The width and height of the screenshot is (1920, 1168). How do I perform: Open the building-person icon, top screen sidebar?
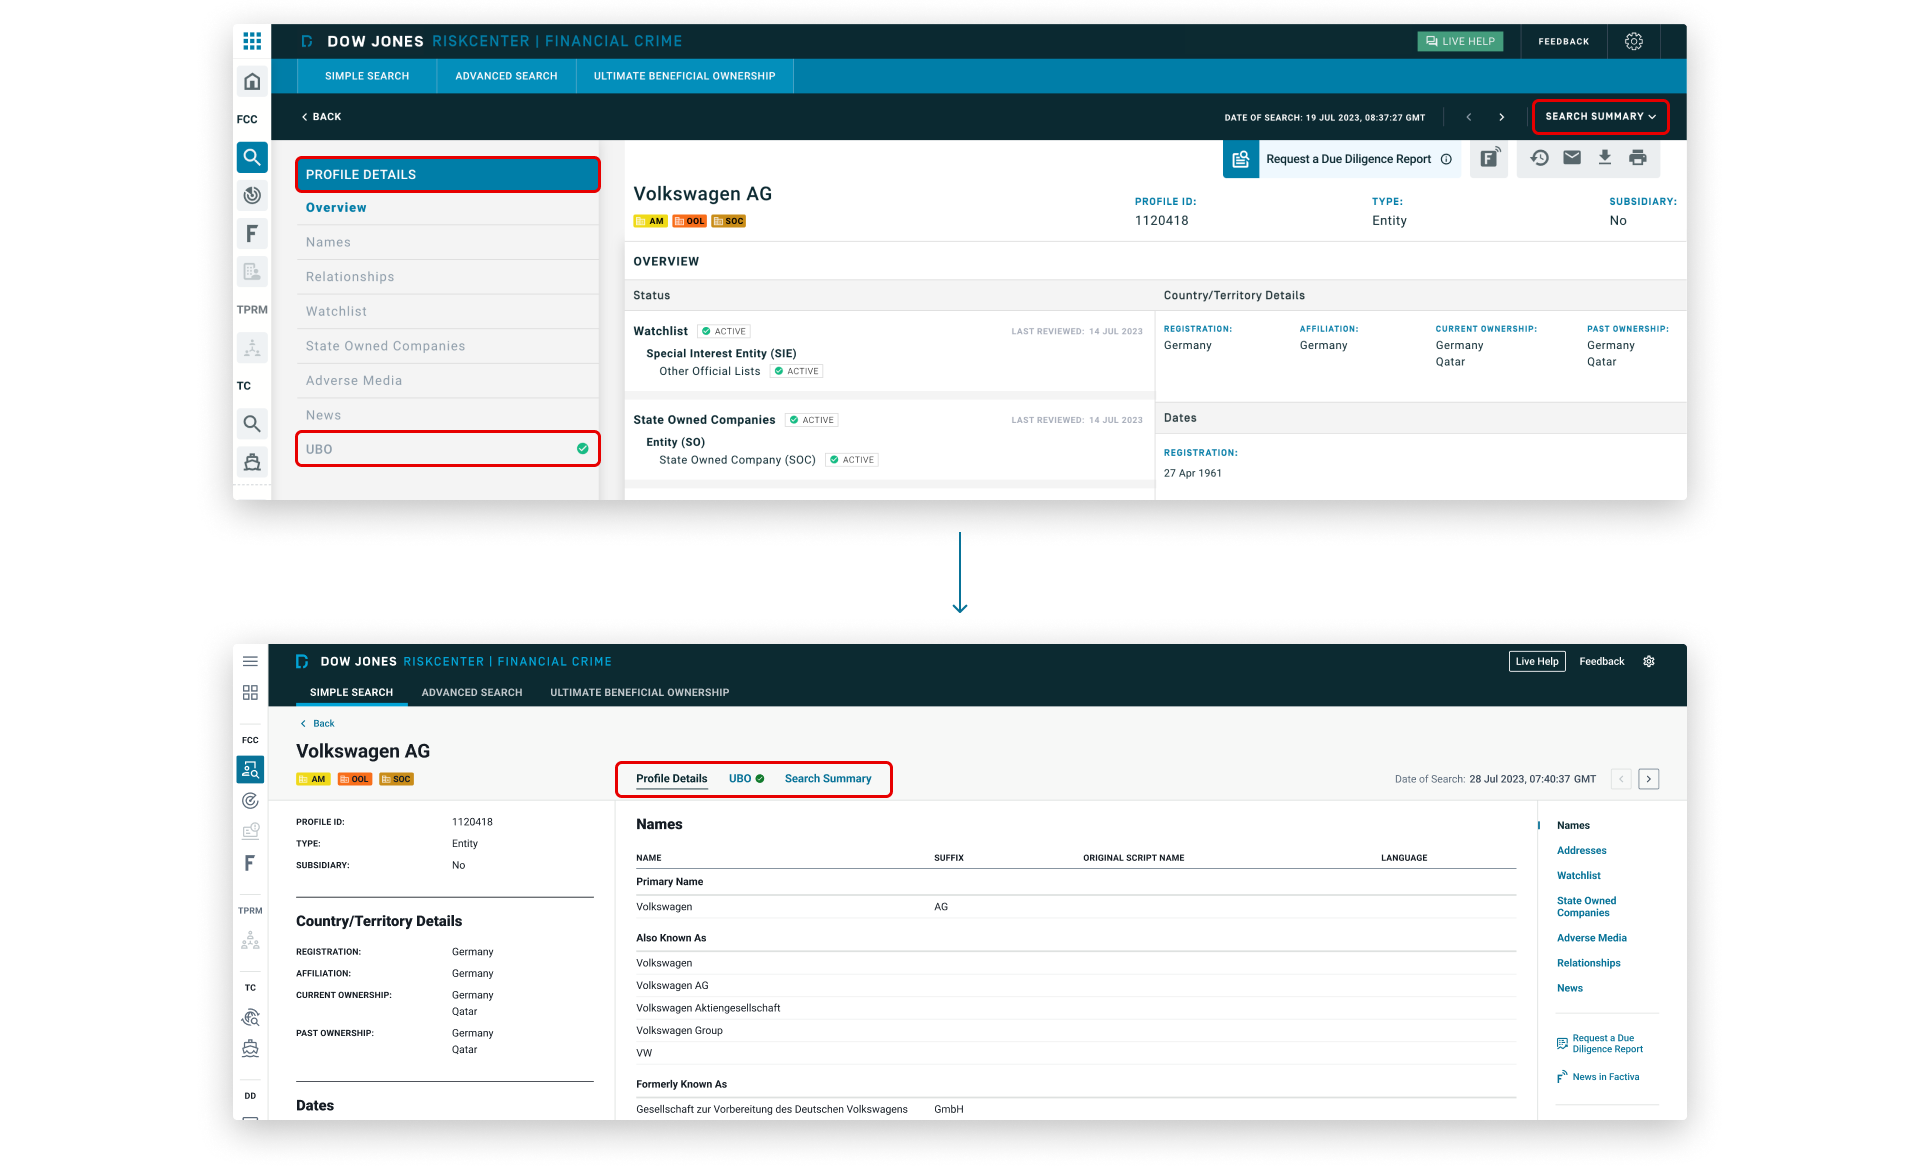point(252,271)
